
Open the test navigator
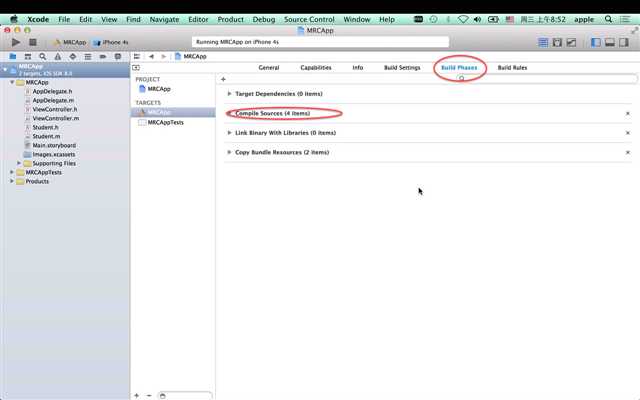coord(73,56)
